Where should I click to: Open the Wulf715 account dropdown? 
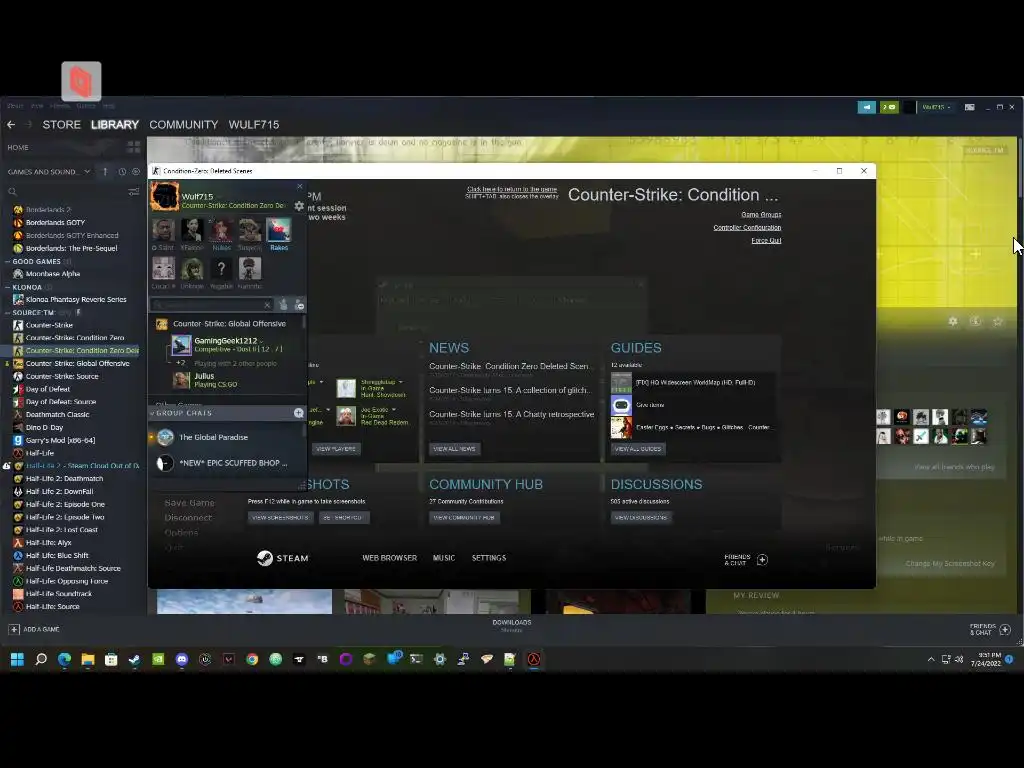936,107
